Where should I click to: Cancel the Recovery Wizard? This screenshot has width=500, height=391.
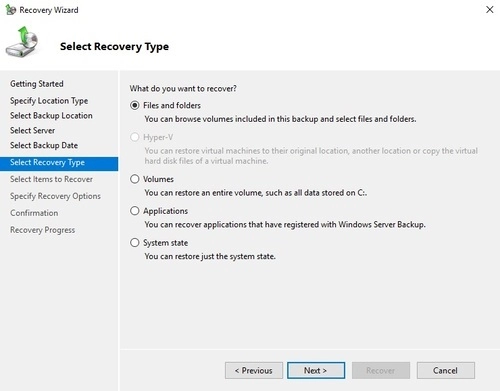pos(446,370)
